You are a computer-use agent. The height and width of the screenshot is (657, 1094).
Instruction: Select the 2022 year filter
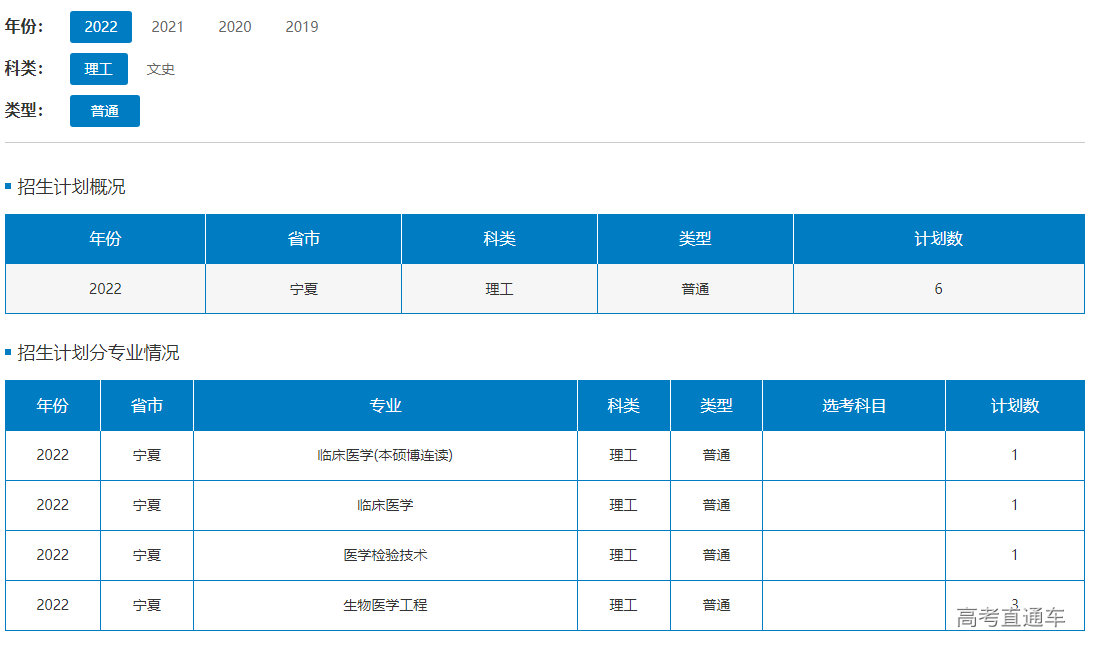(100, 27)
